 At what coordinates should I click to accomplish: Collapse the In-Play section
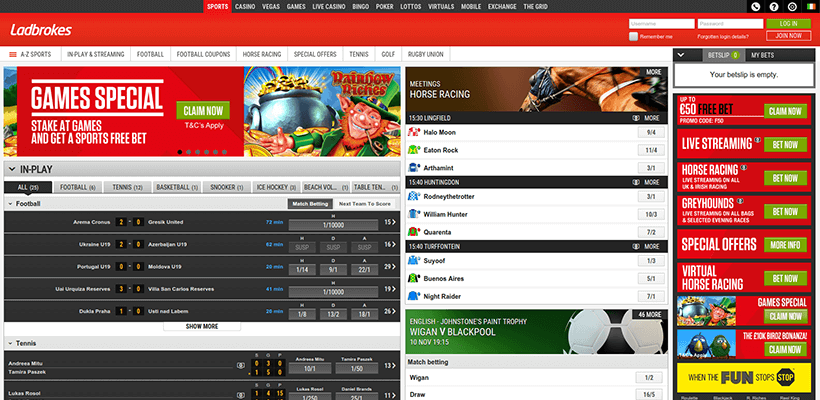11,170
